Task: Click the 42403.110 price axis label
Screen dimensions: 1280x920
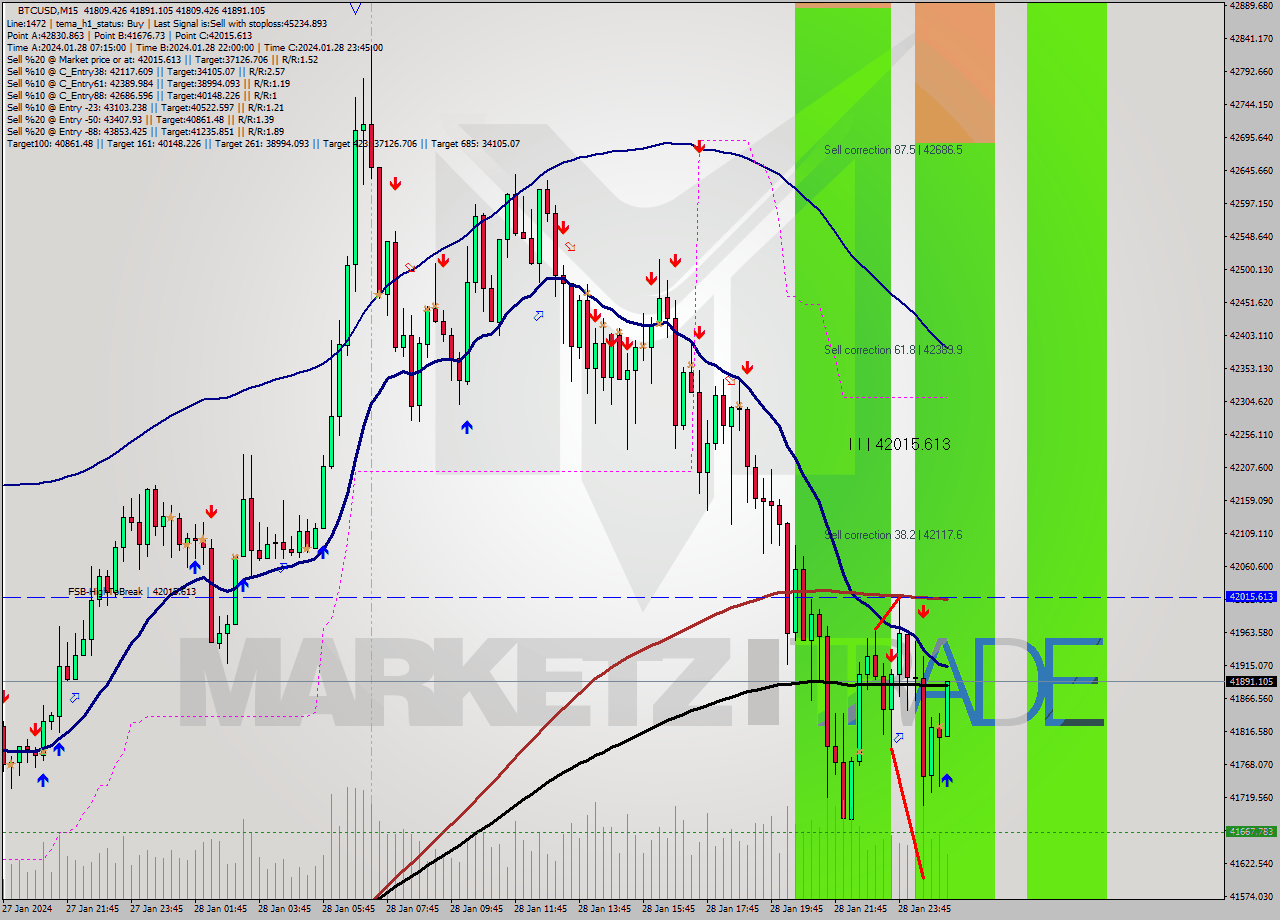Action: click(x=1252, y=335)
